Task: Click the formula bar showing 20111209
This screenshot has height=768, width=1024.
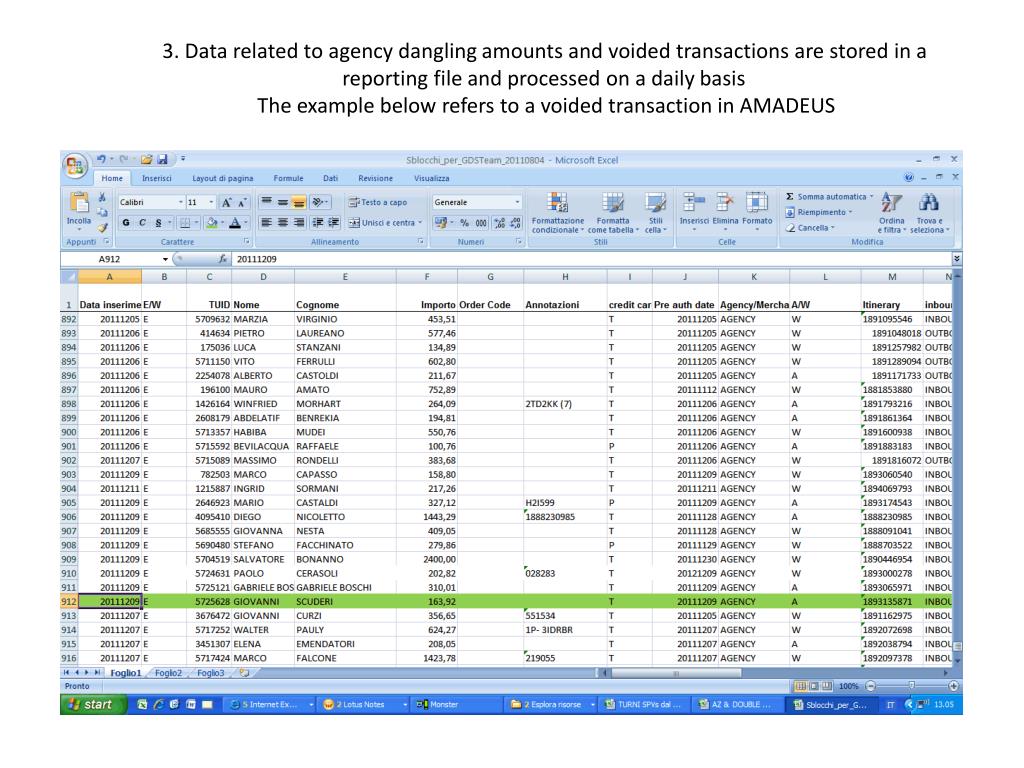Action: tap(593, 259)
